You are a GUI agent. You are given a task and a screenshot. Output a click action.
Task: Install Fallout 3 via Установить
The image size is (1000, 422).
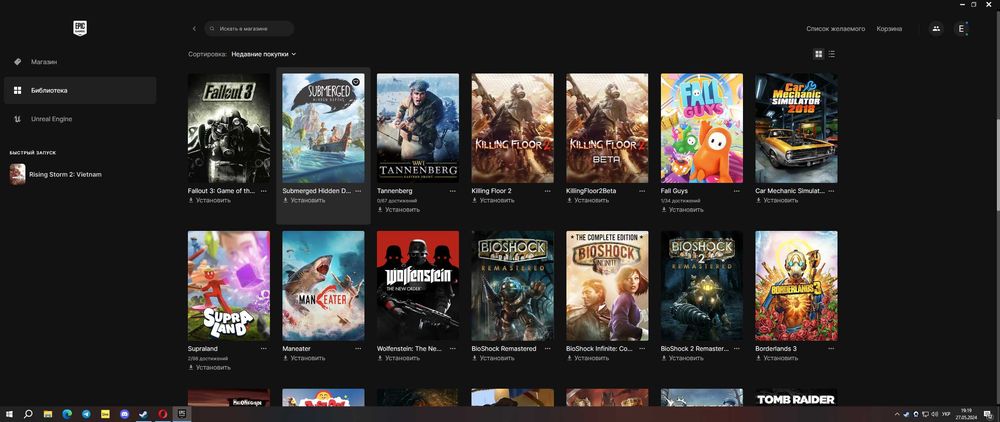tap(209, 200)
